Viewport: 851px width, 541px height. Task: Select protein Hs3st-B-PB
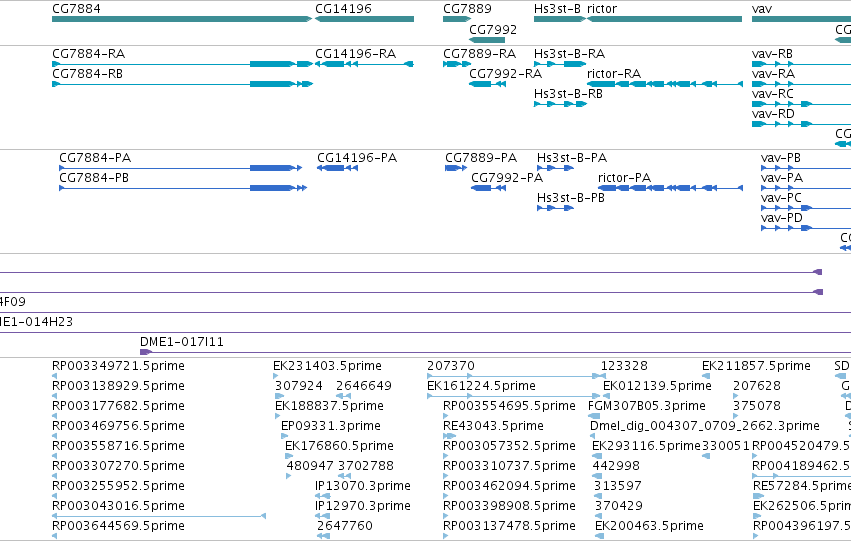555,208
